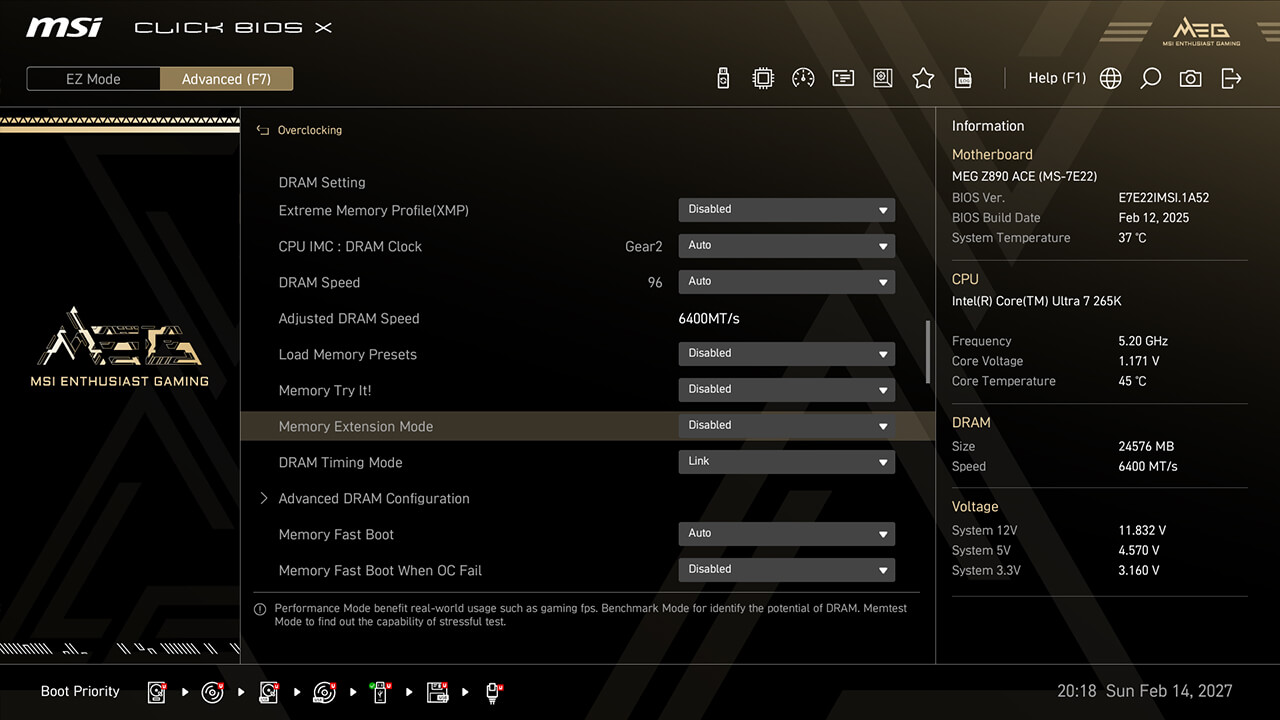Open the Memory Fast Boot dropdown
The width and height of the screenshot is (1280, 720).
[786, 534]
